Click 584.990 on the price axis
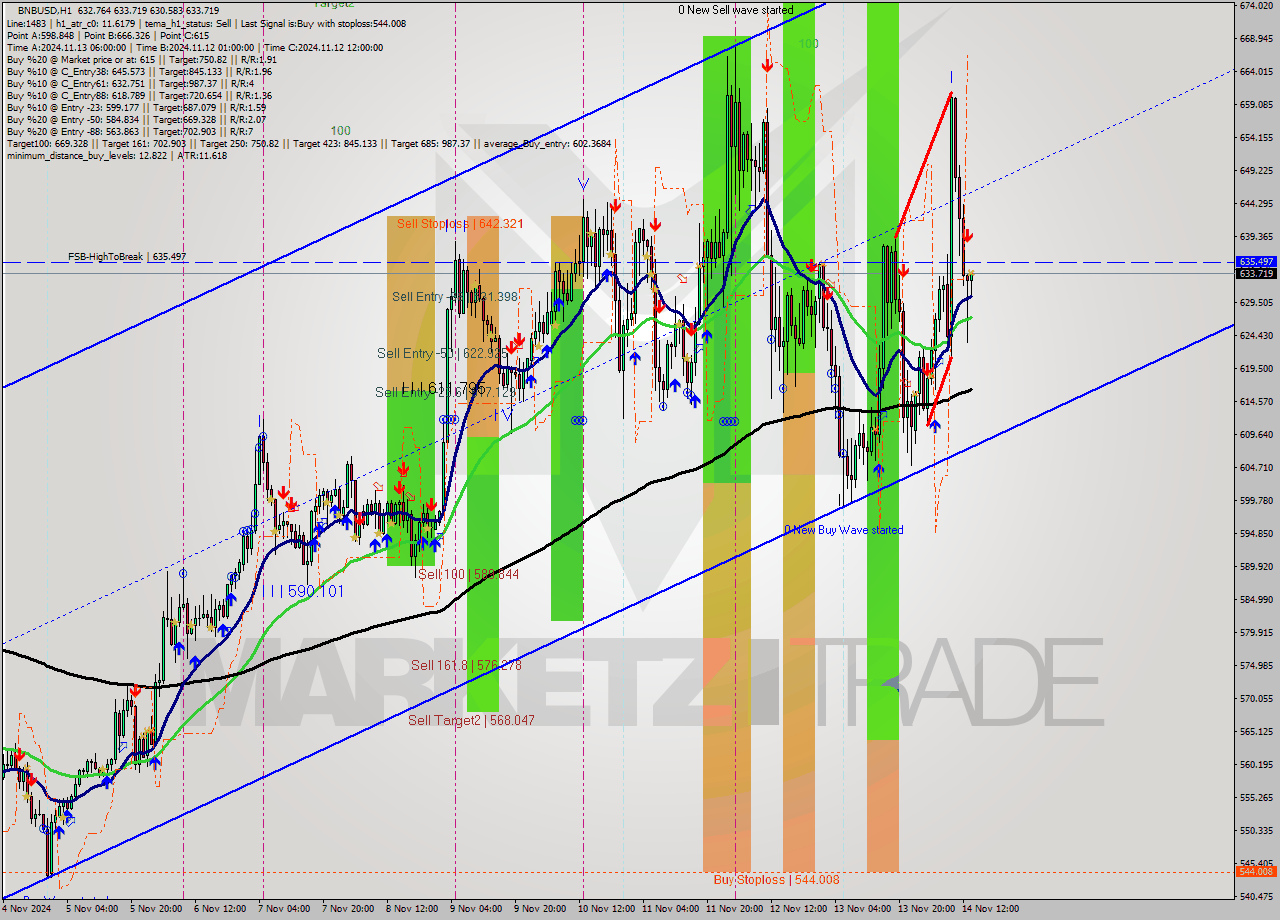This screenshot has height=920, width=1280. (1256, 600)
